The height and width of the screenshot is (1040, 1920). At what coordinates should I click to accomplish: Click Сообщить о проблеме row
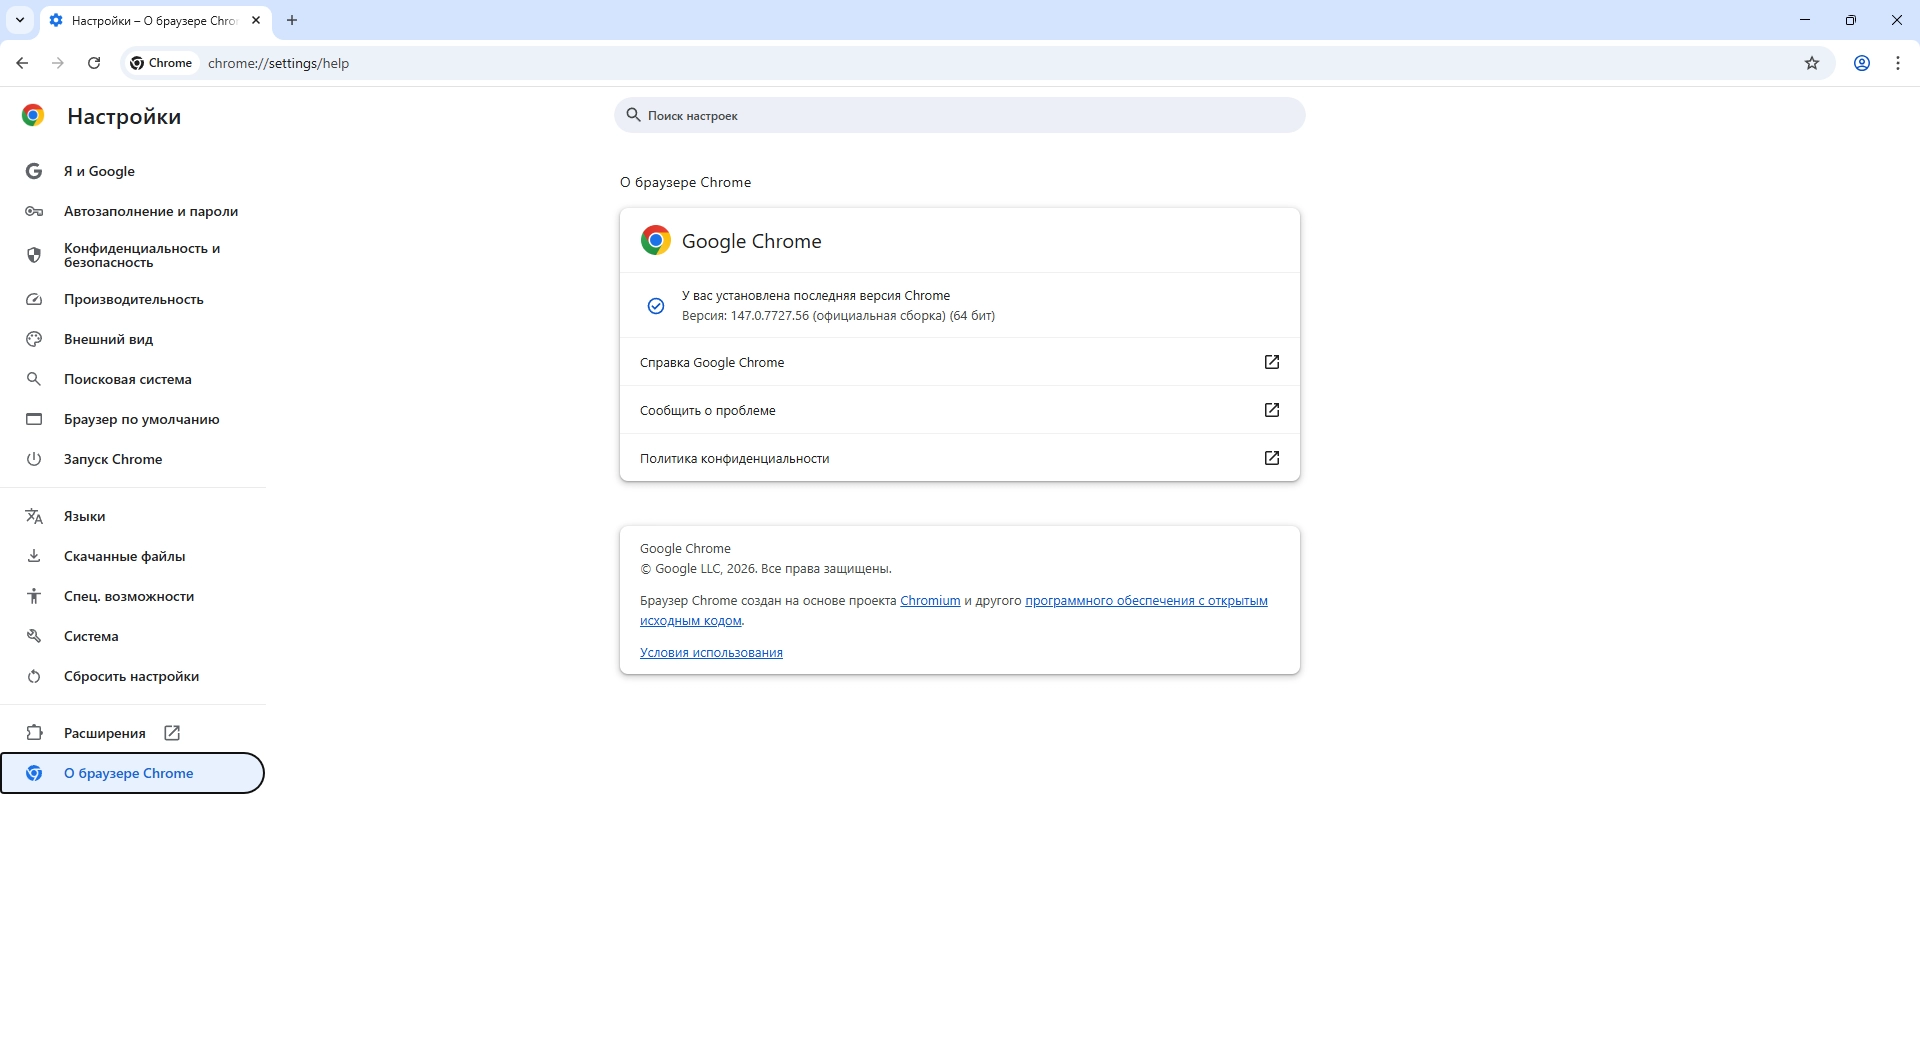960,410
